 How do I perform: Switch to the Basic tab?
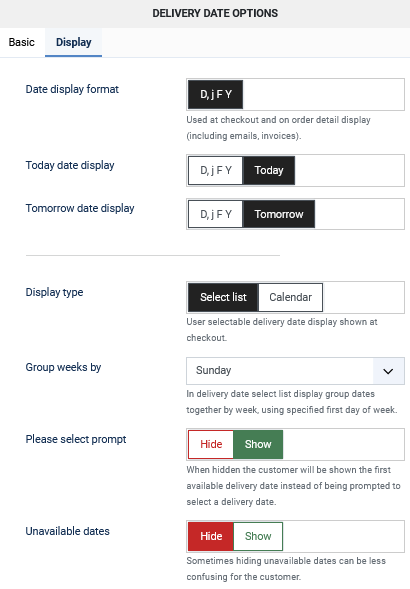coord(22,42)
